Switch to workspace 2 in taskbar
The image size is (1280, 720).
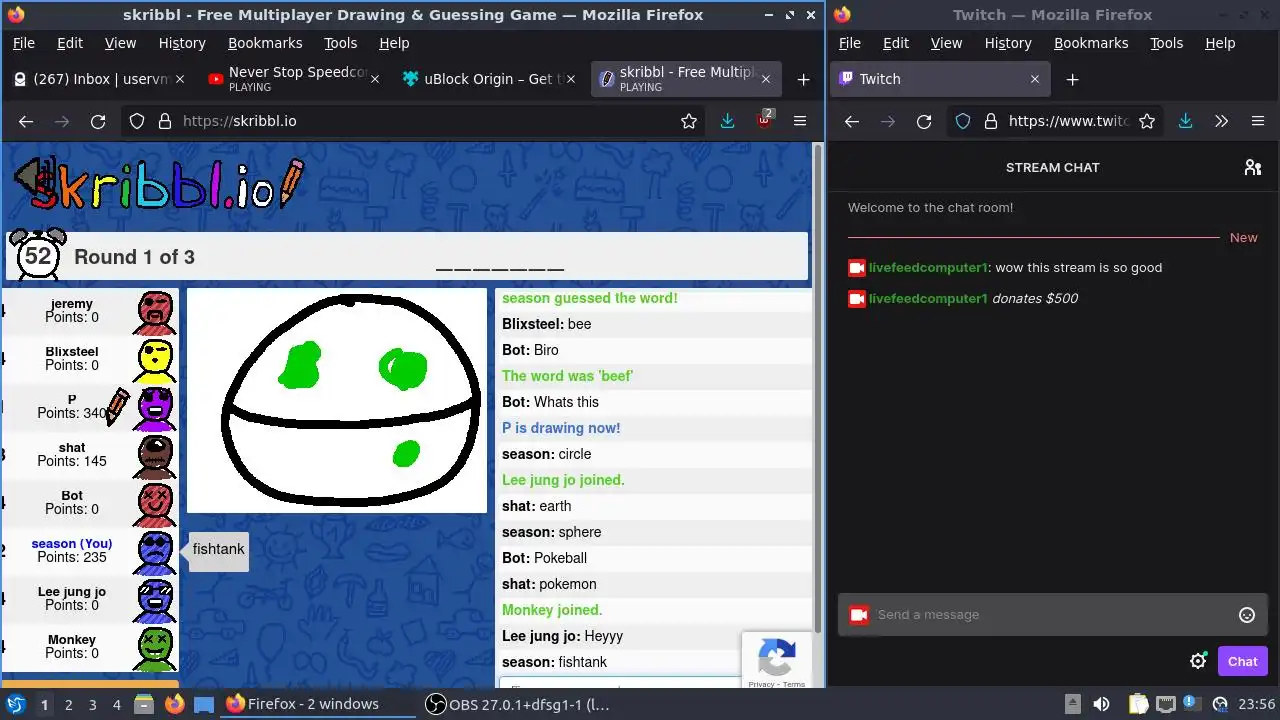pyautogui.click(x=69, y=704)
